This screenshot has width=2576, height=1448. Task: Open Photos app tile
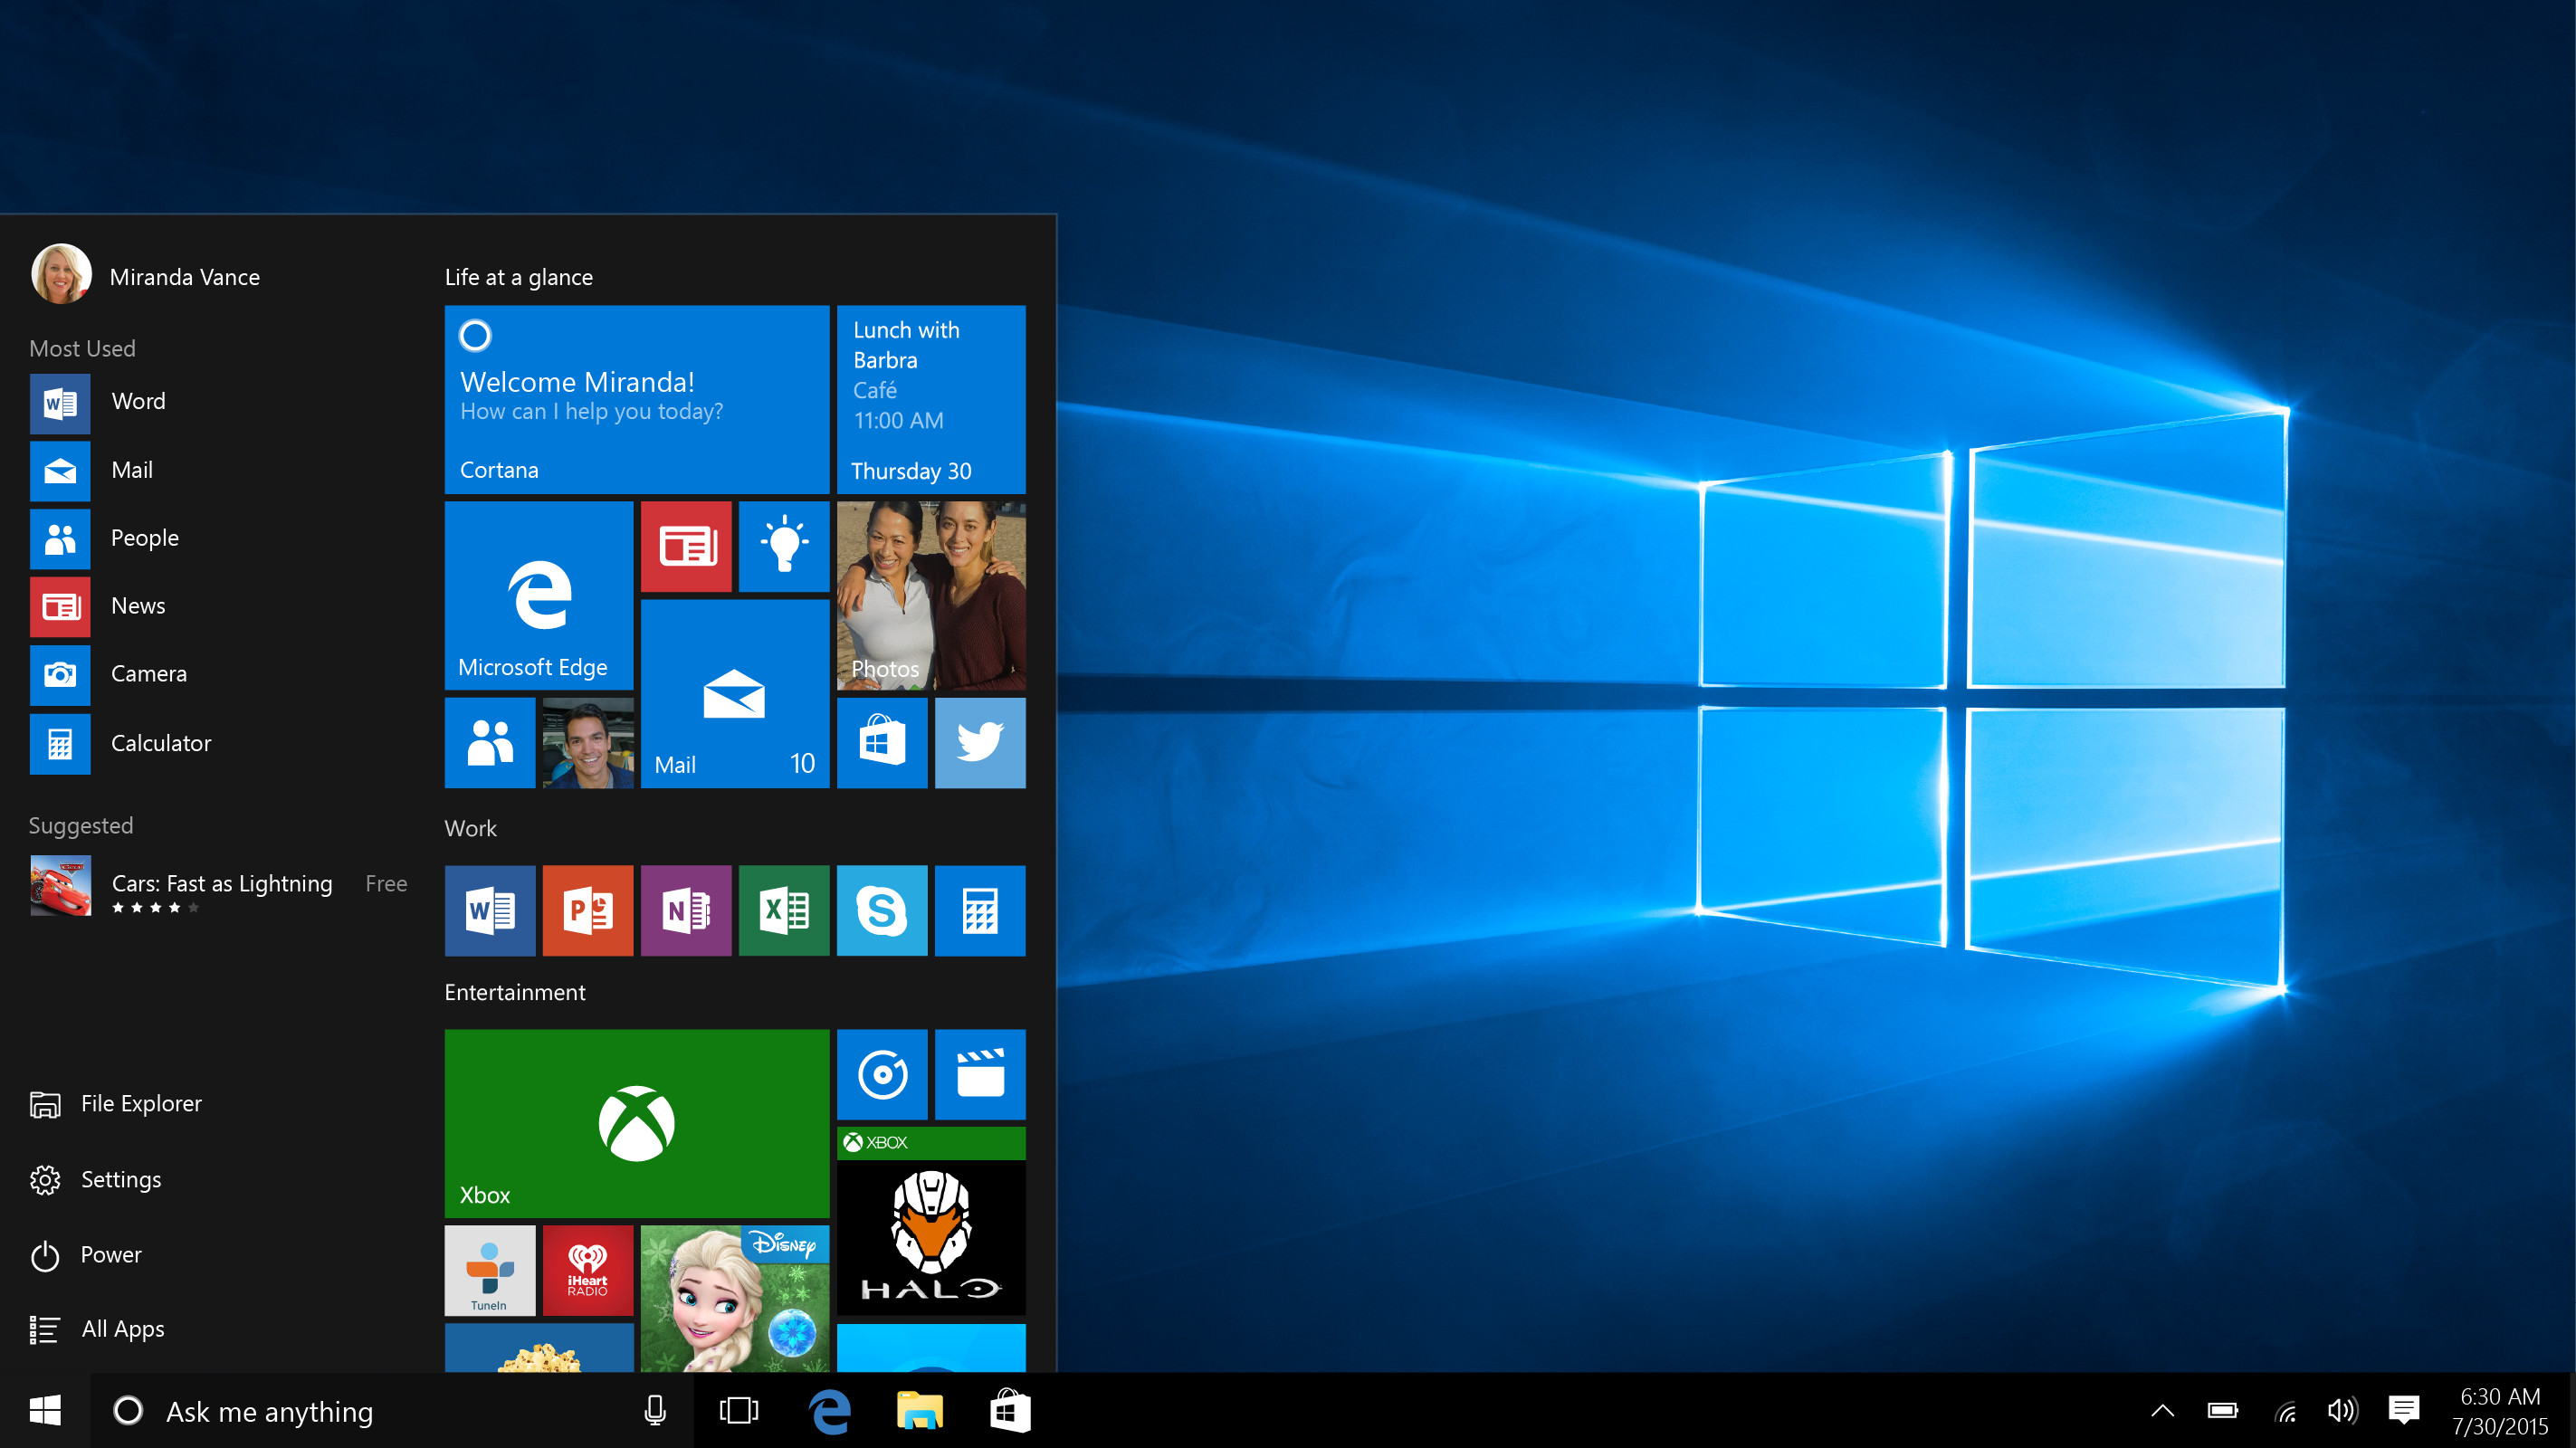pyautogui.click(x=929, y=594)
